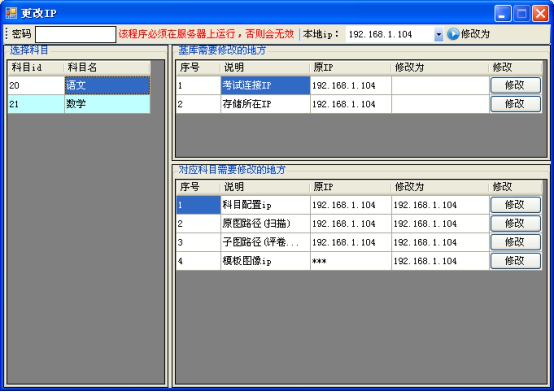
Task: Select the 192.168.1.104 value in the local IP box
Action: coord(380,34)
